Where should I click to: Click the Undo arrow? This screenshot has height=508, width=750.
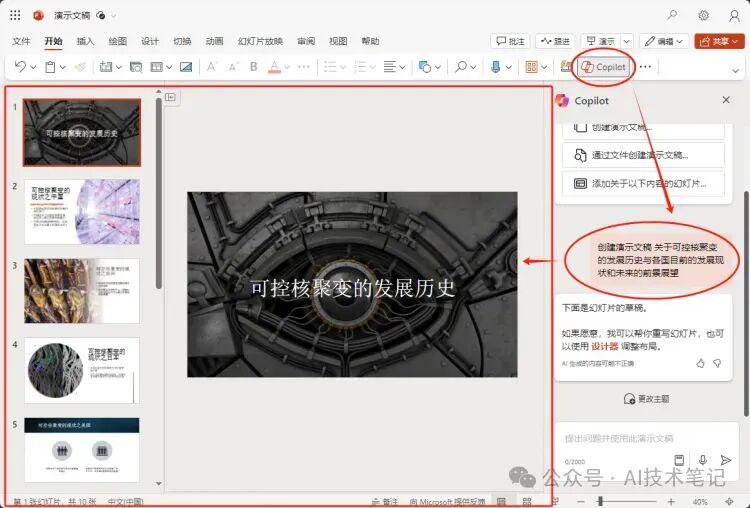20,66
